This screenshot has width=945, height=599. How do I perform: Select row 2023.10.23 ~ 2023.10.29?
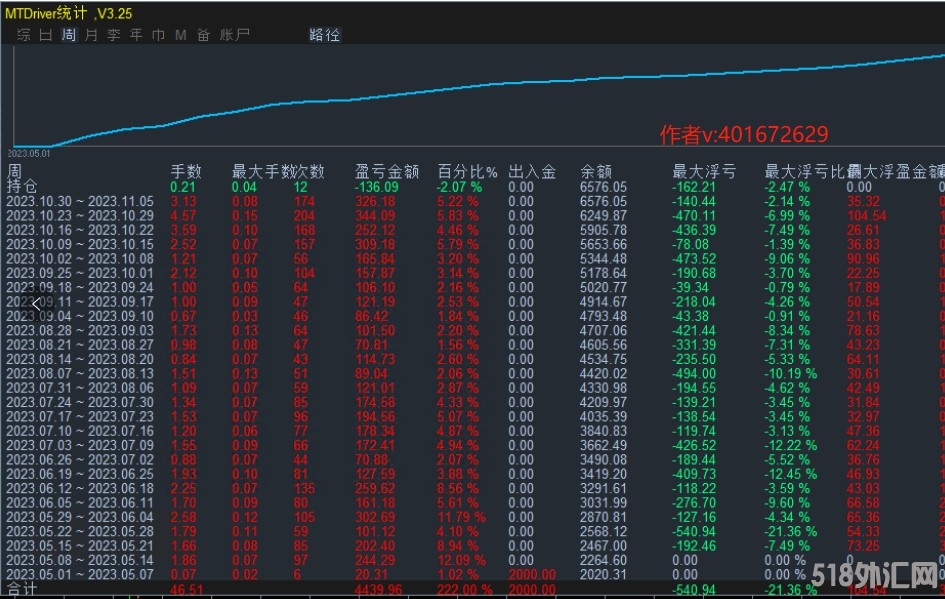pyautogui.click(x=80, y=216)
